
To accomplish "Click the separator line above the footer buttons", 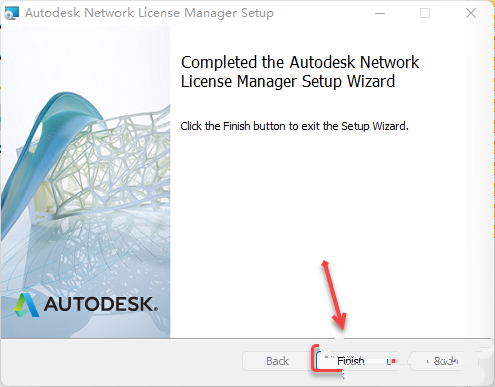I will pyautogui.click(x=246, y=339).
